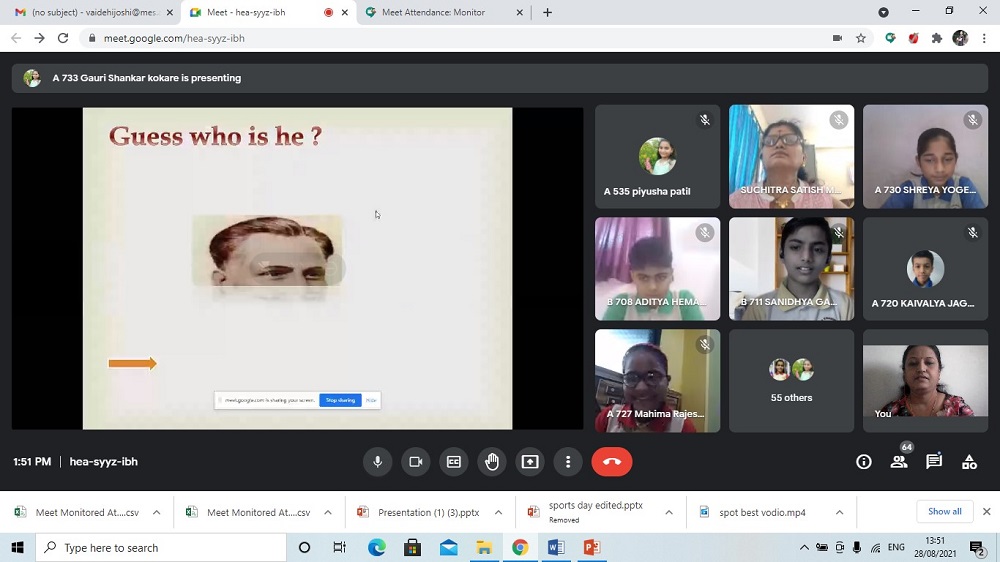This screenshot has height=562, width=1000.
Task: Toggle closed captions in Meet
Action: [453, 462]
